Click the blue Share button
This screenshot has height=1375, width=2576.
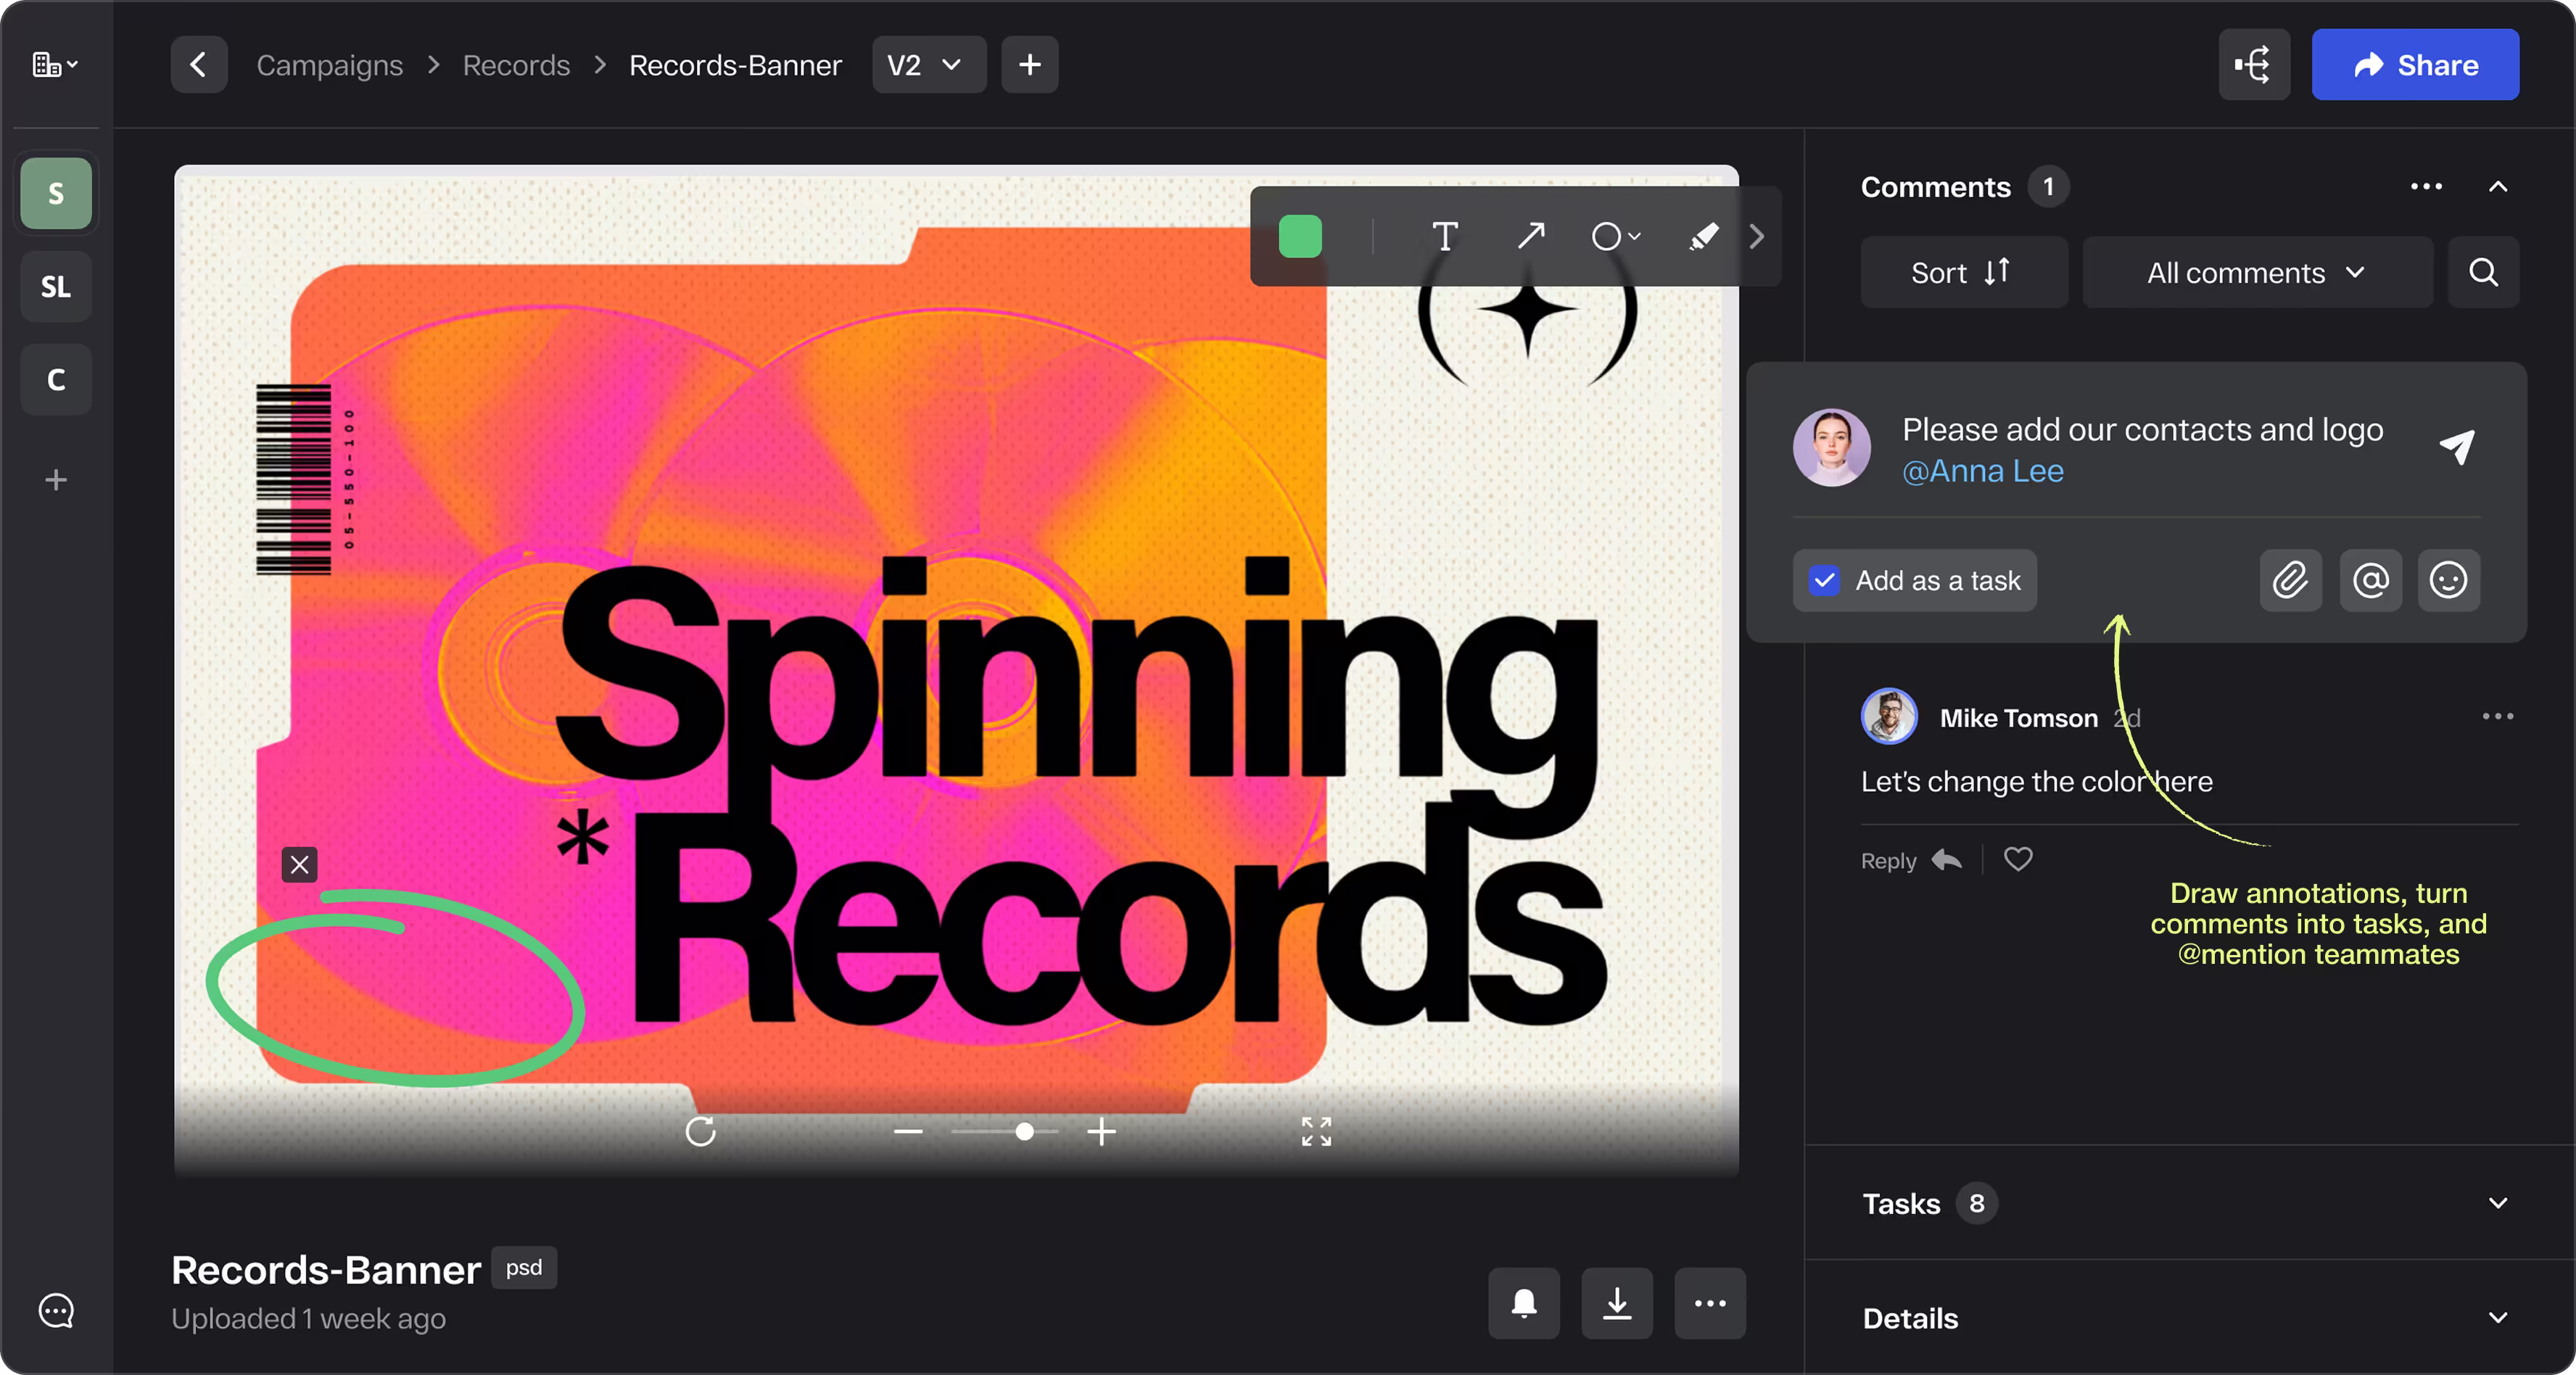point(2414,65)
